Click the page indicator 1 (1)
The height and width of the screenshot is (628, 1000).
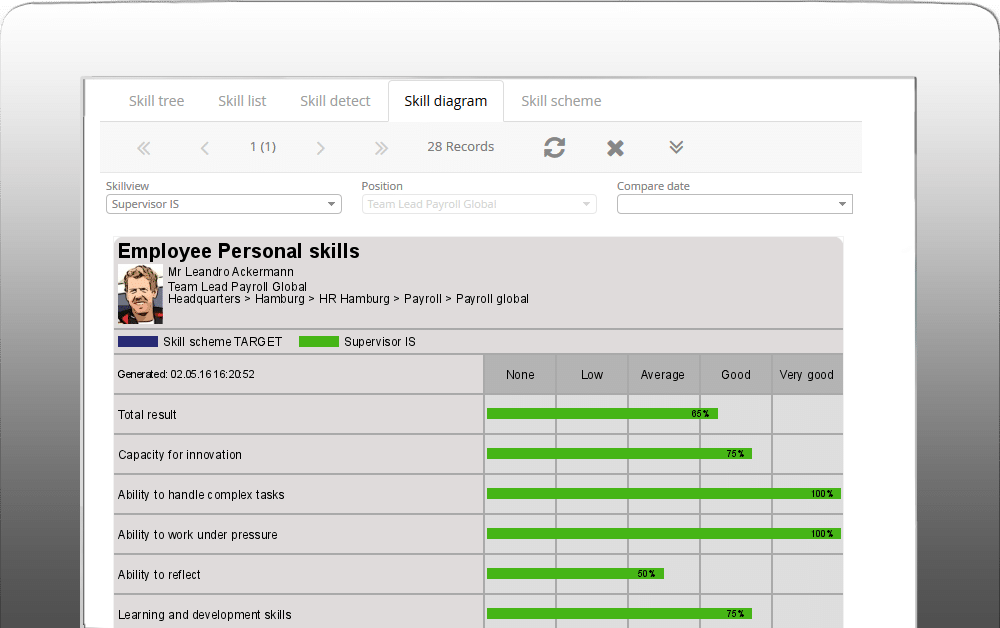[x=263, y=147]
